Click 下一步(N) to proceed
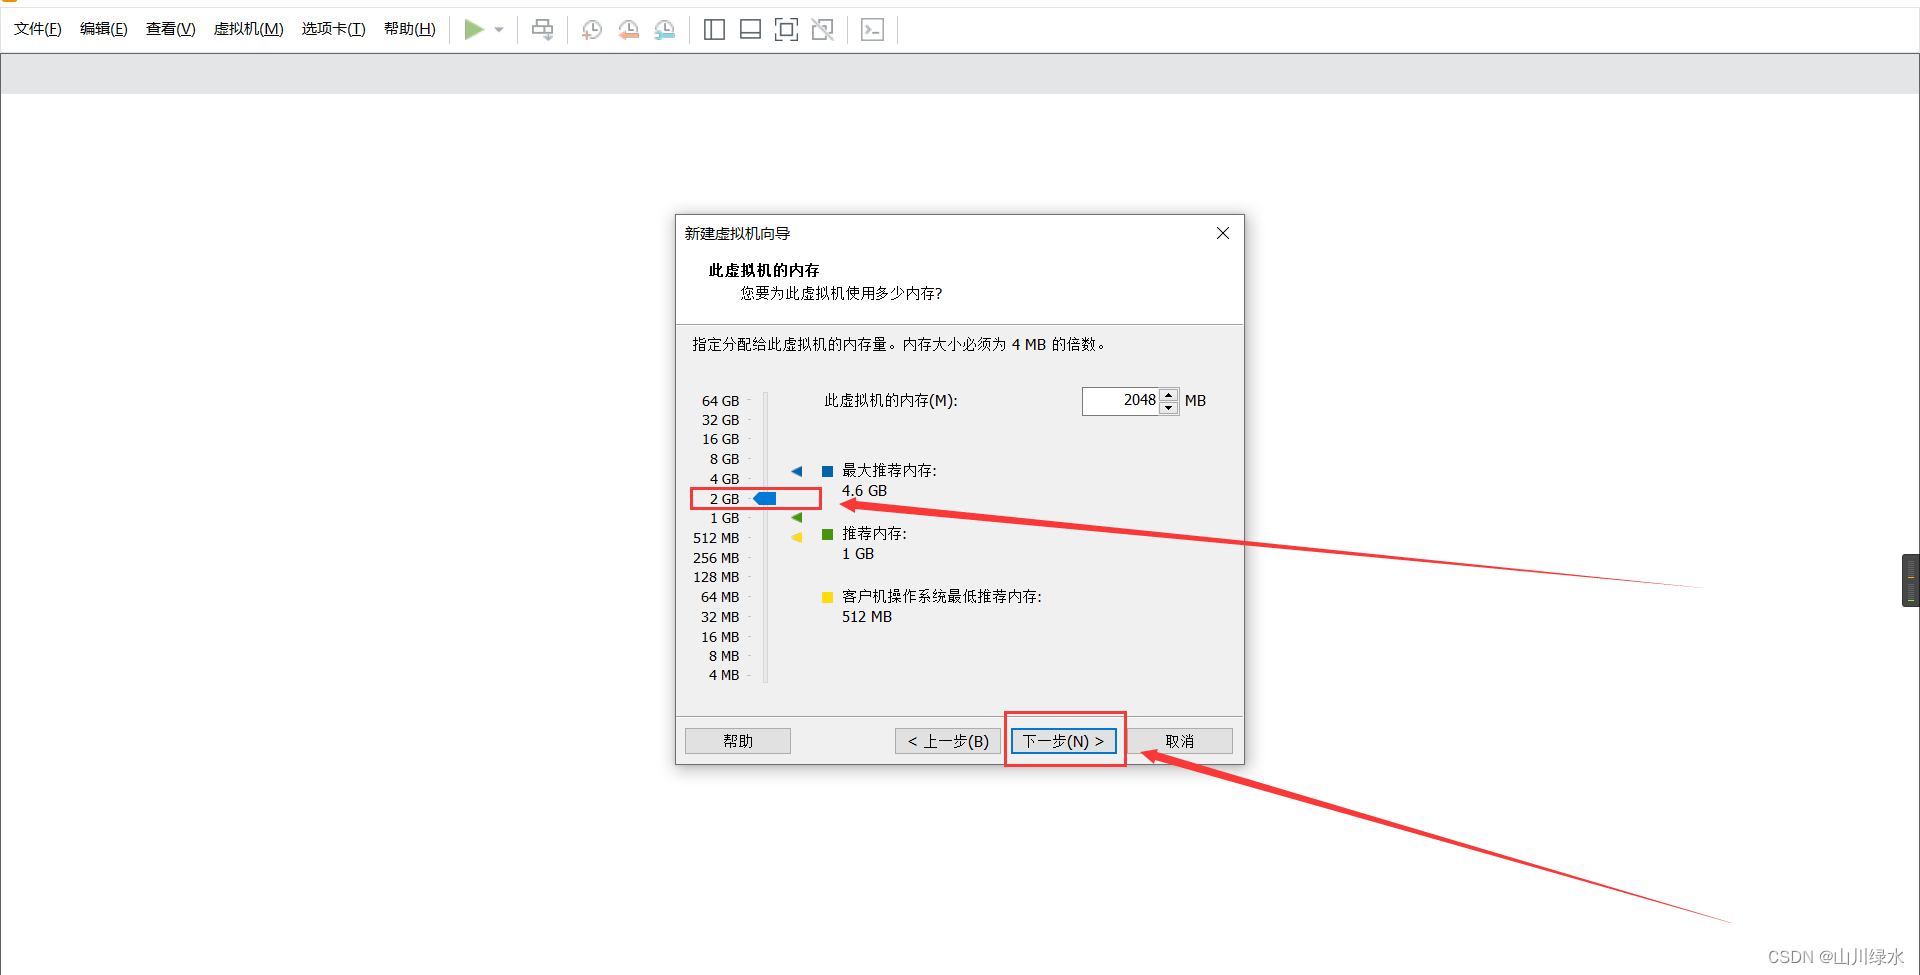The width and height of the screenshot is (1920, 975). tap(1063, 741)
